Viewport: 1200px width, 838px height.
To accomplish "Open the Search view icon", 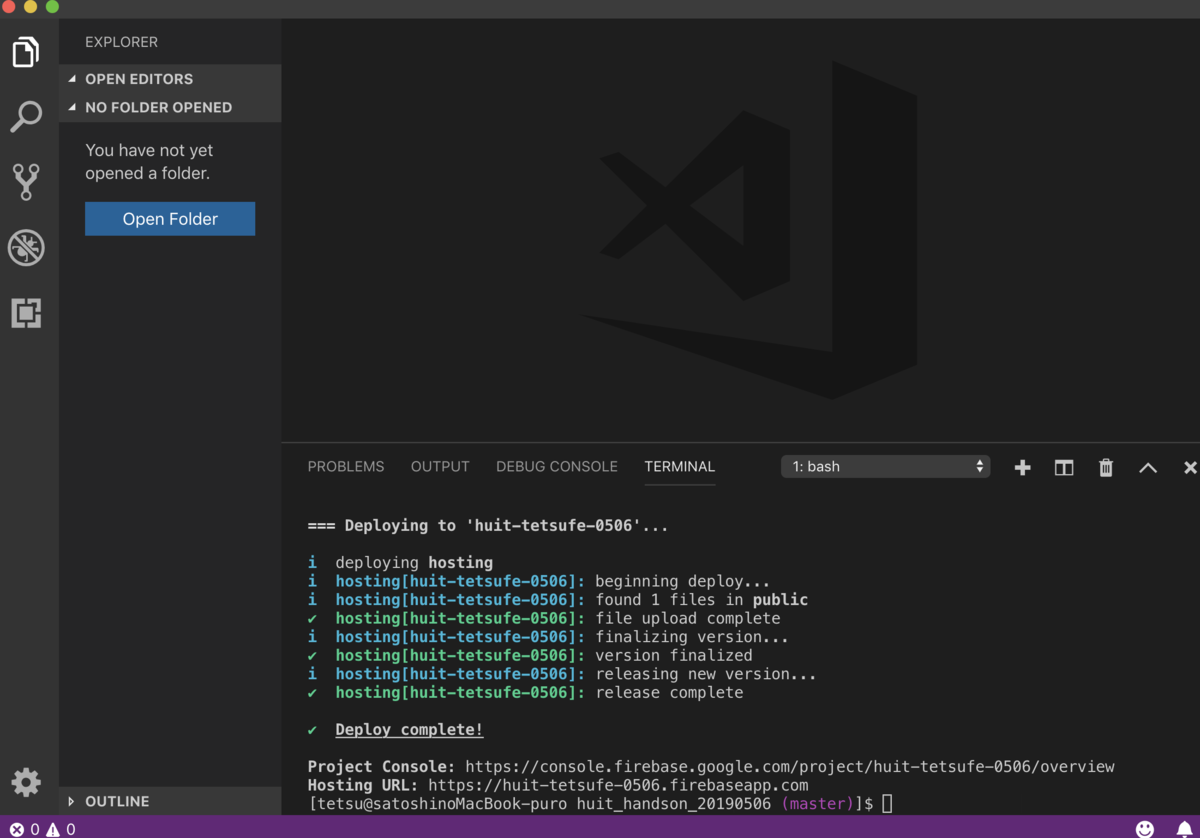I will (x=26, y=116).
